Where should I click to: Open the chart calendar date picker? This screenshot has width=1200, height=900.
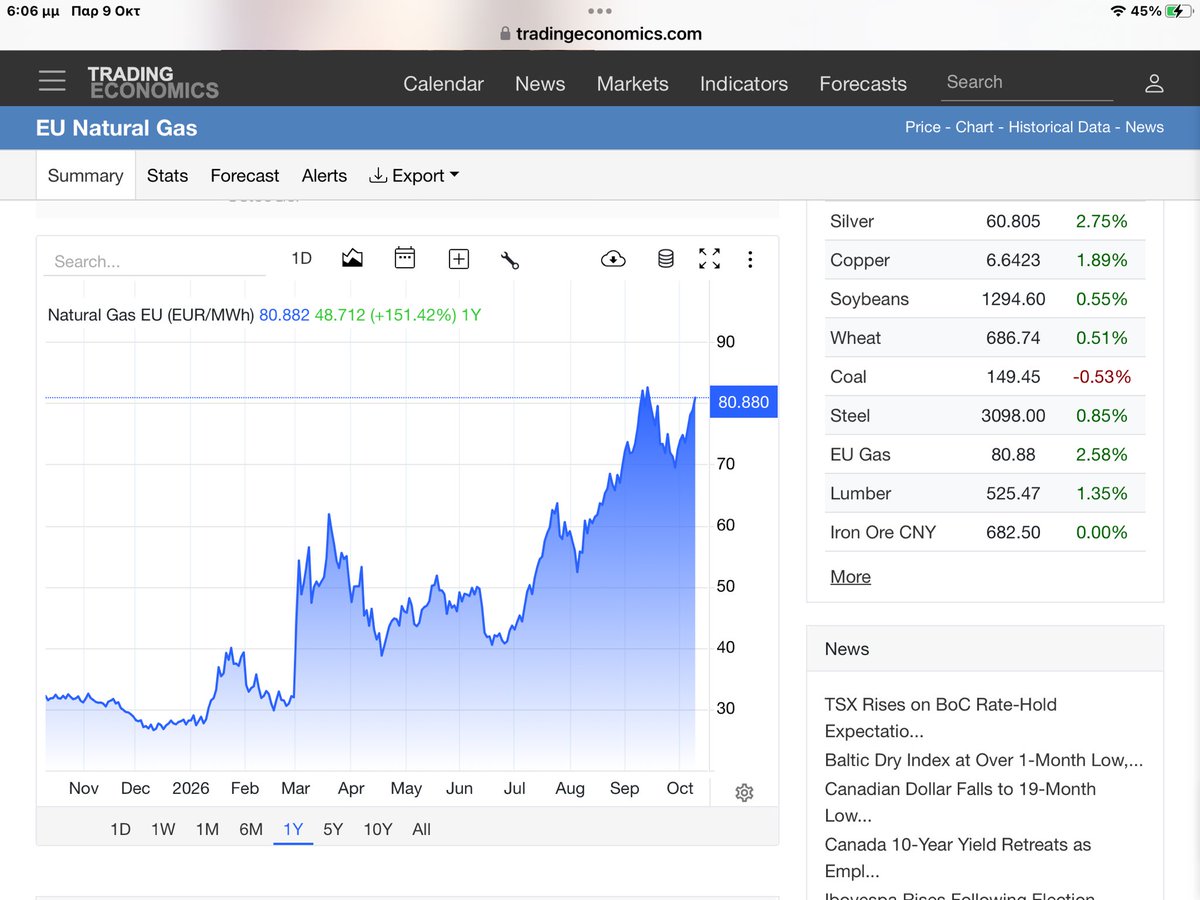[405, 259]
